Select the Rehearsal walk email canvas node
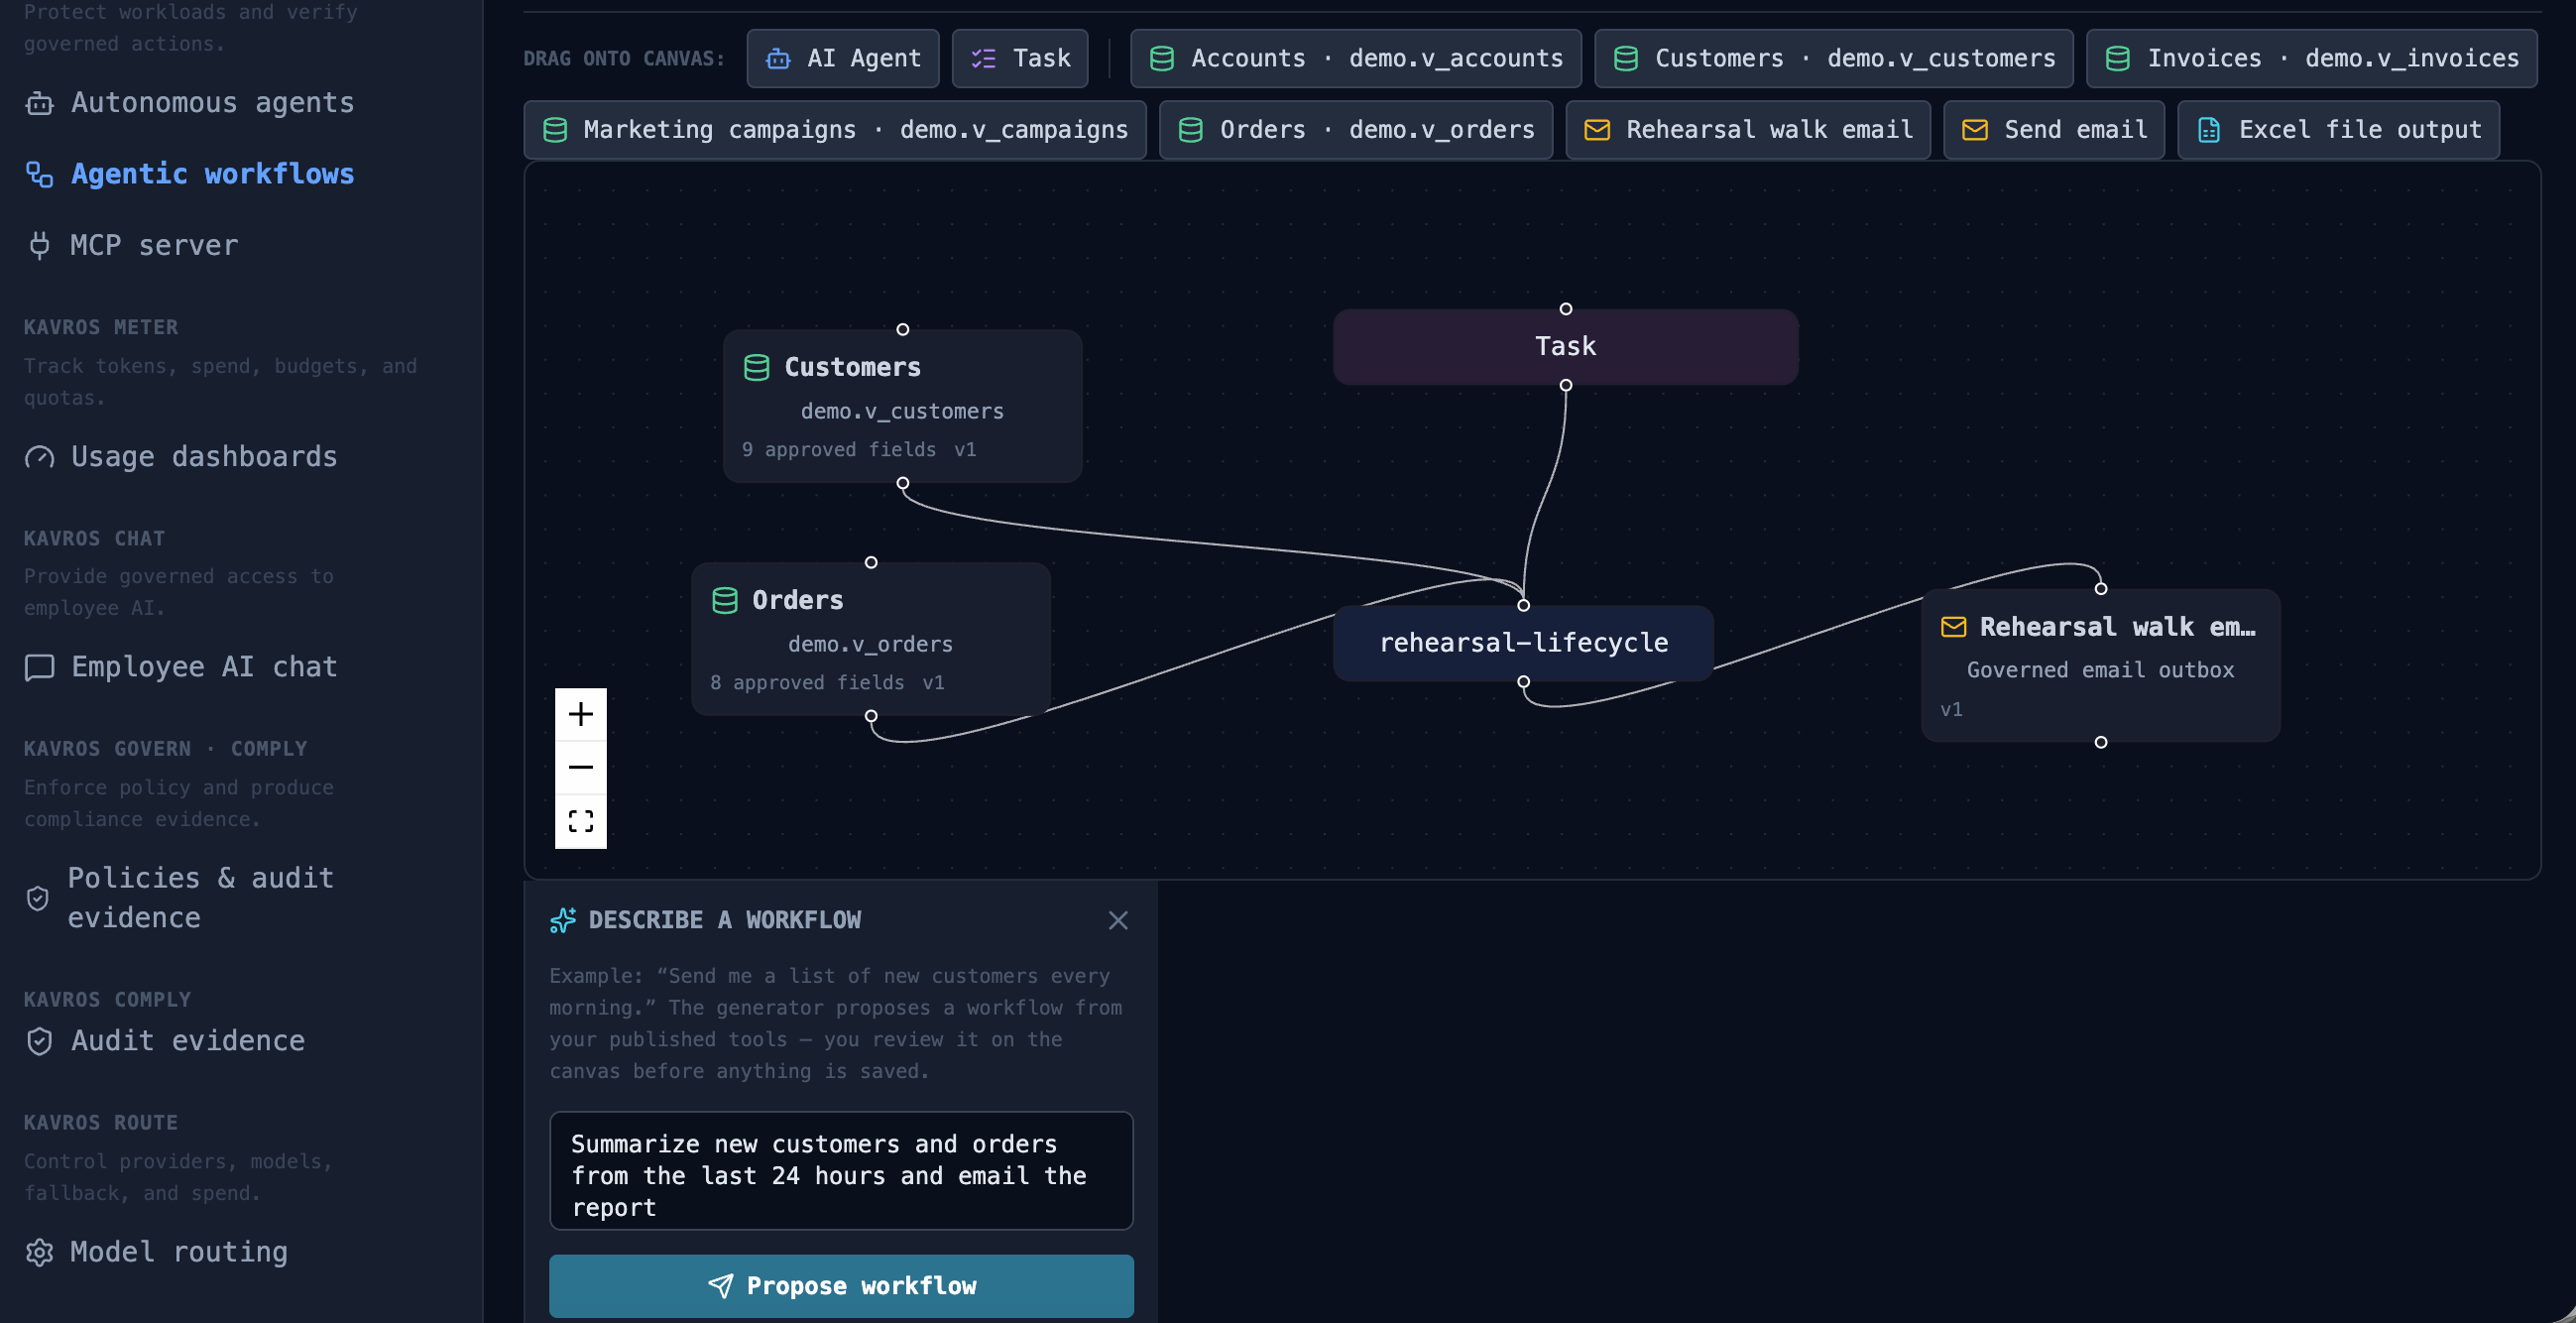 pos(2101,665)
